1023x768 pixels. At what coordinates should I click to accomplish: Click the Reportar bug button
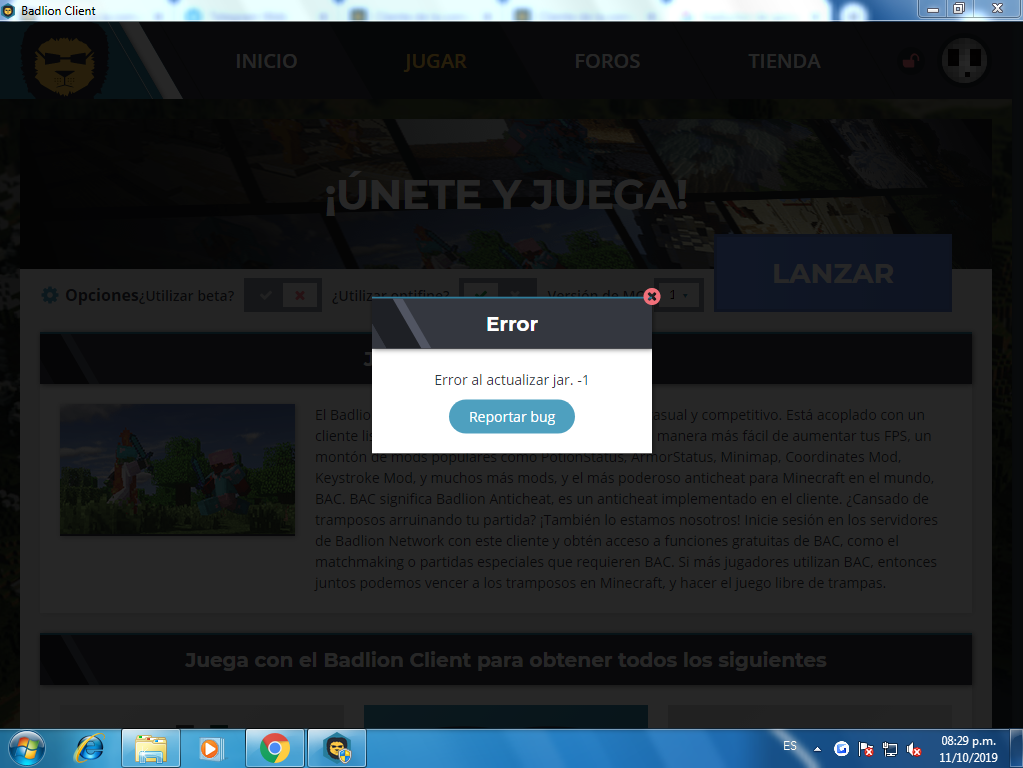[512, 416]
